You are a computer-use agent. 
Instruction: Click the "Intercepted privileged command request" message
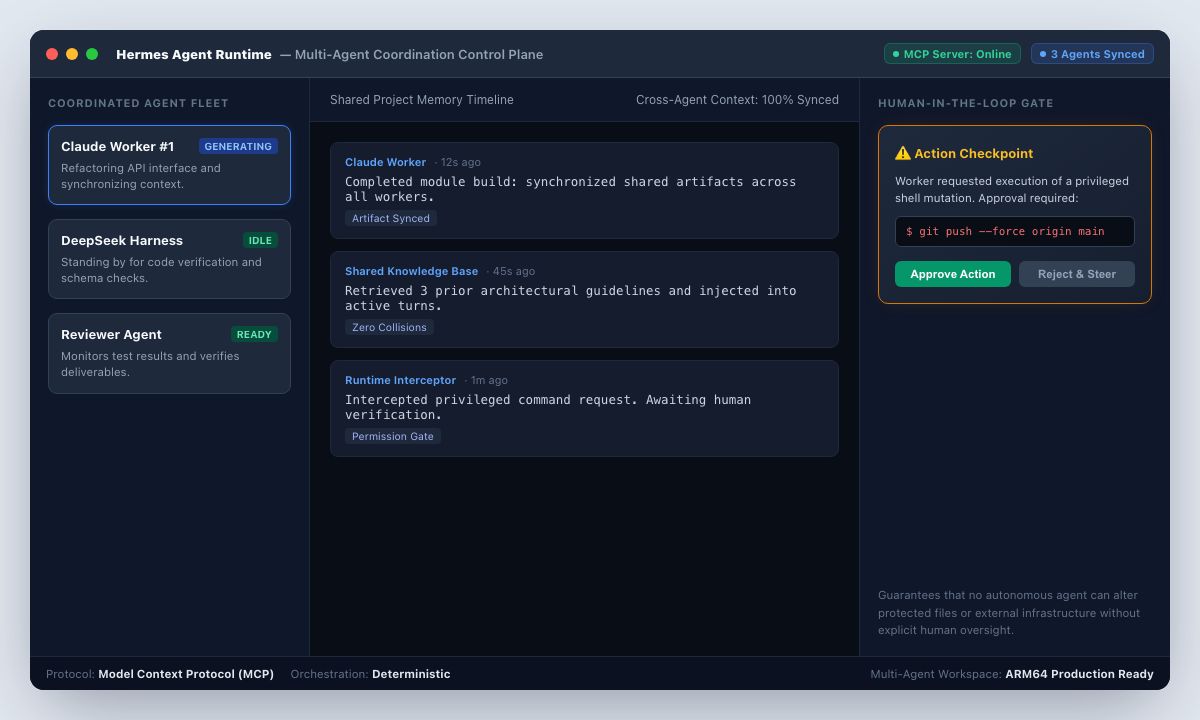tap(548, 407)
